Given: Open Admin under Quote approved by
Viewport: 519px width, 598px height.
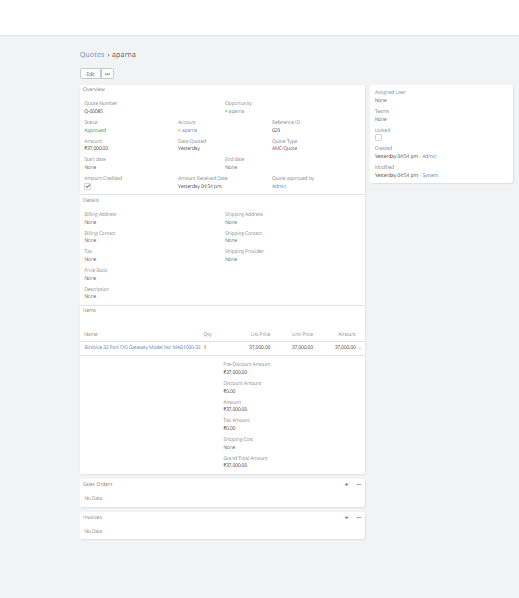Looking at the screenshot, I should (x=279, y=186).
